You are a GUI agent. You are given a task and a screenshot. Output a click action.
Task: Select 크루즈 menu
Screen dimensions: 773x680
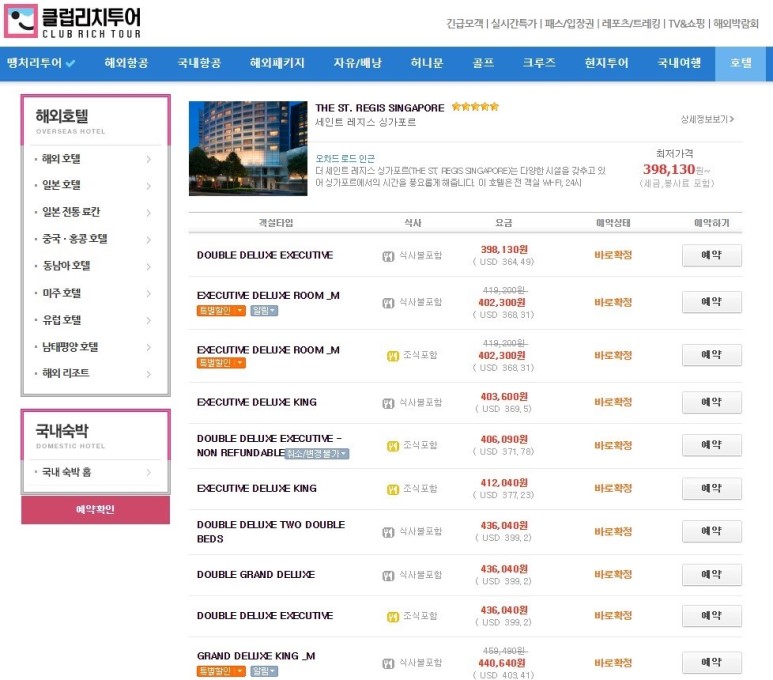[539, 63]
